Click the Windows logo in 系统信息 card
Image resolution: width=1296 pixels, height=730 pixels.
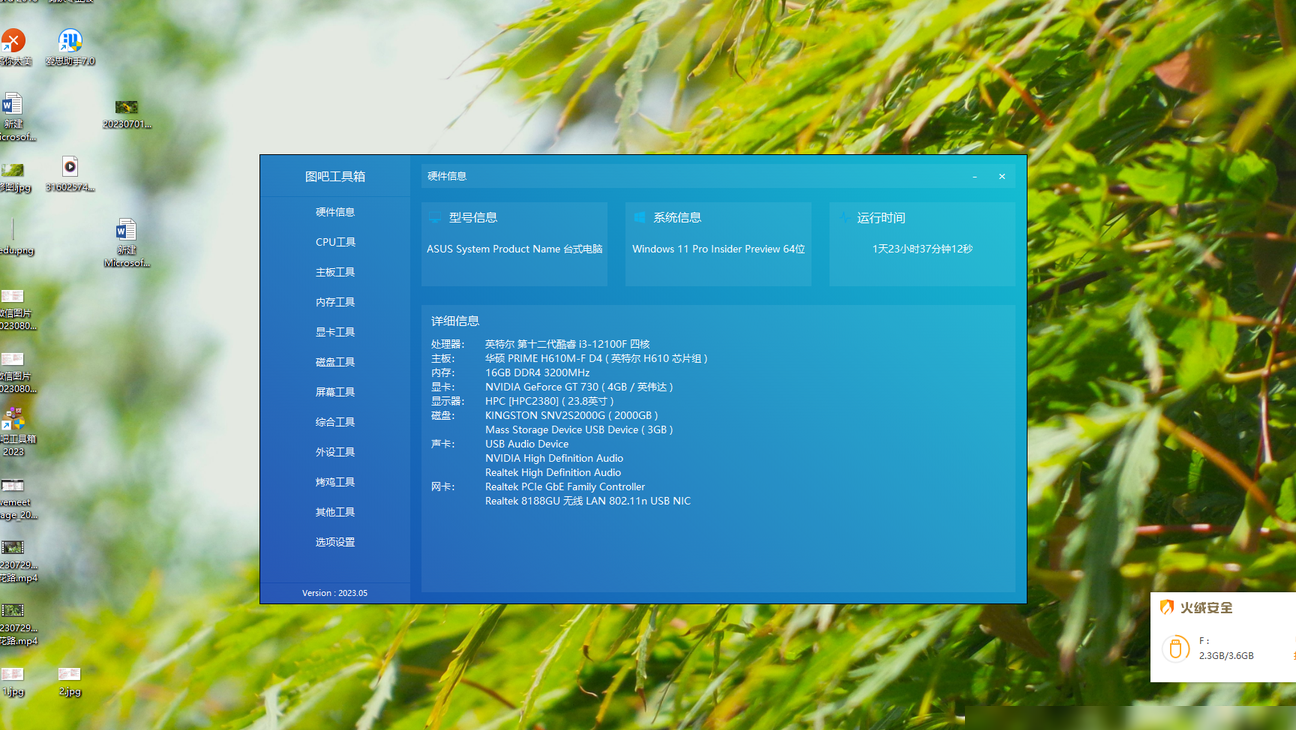pyautogui.click(x=640, y=217)
